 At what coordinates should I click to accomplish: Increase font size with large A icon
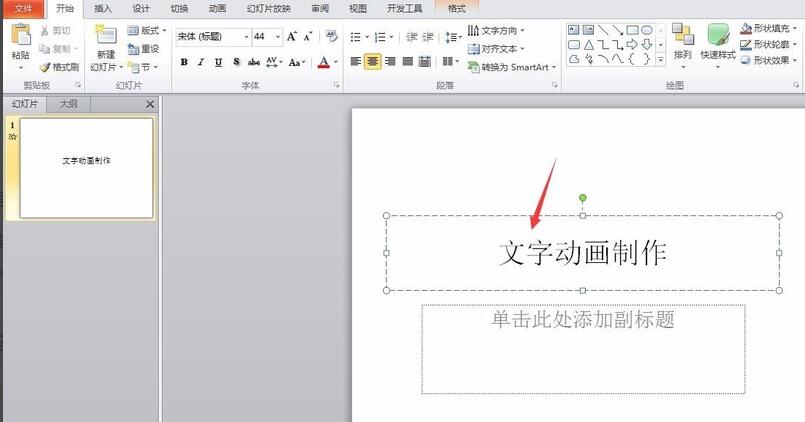tap(292, 36)
